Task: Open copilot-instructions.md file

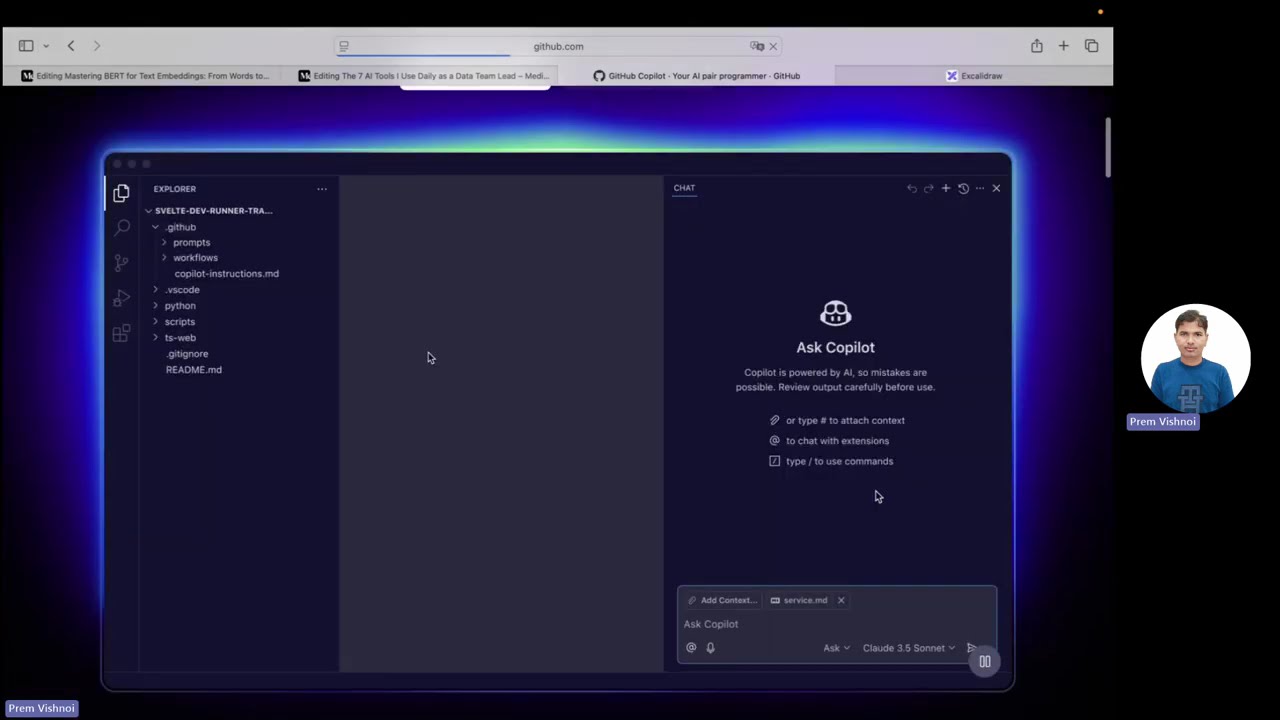Action: click(x=226, y=274)
